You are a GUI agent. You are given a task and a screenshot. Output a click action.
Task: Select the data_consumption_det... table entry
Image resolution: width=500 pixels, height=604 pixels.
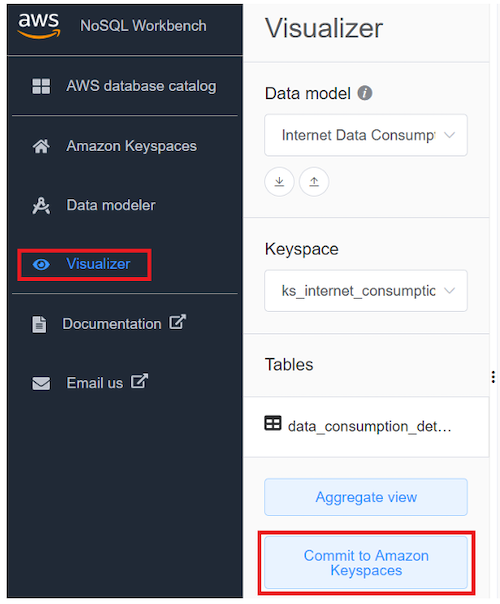click(x=366, y=427)
